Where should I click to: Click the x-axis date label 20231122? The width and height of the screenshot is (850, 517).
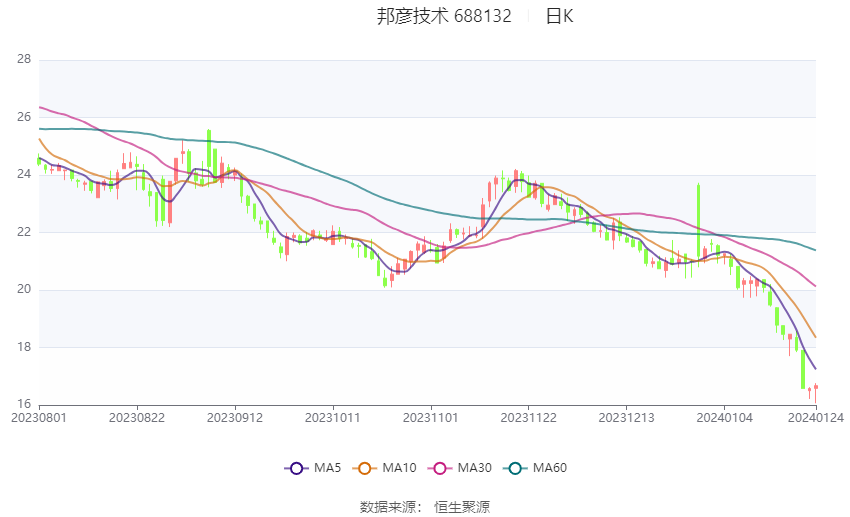(x=529, y=418)
